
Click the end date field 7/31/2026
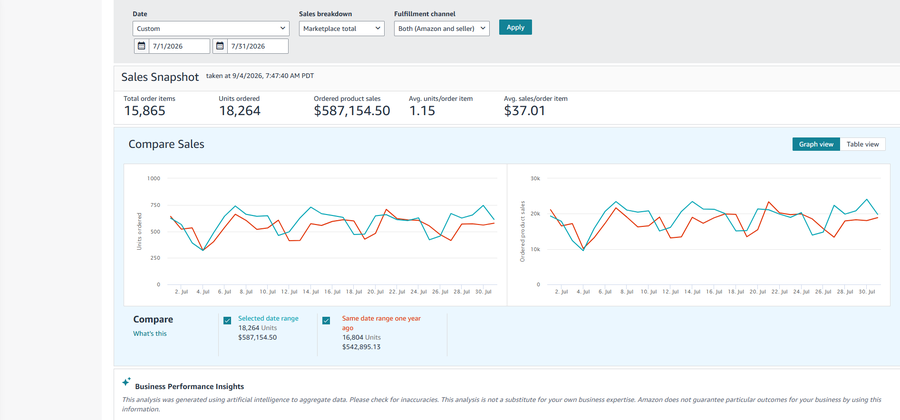258,46
